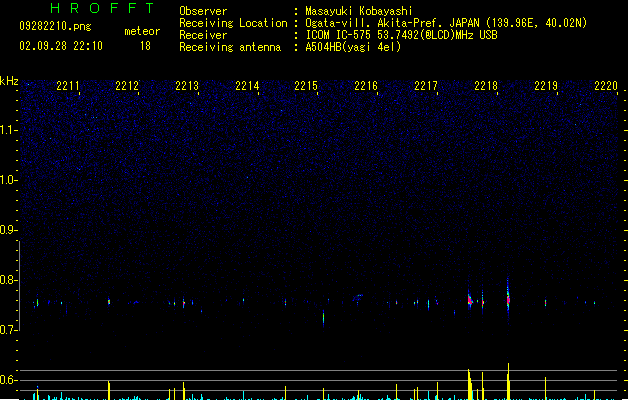Click the meteor label

point(142,31)
